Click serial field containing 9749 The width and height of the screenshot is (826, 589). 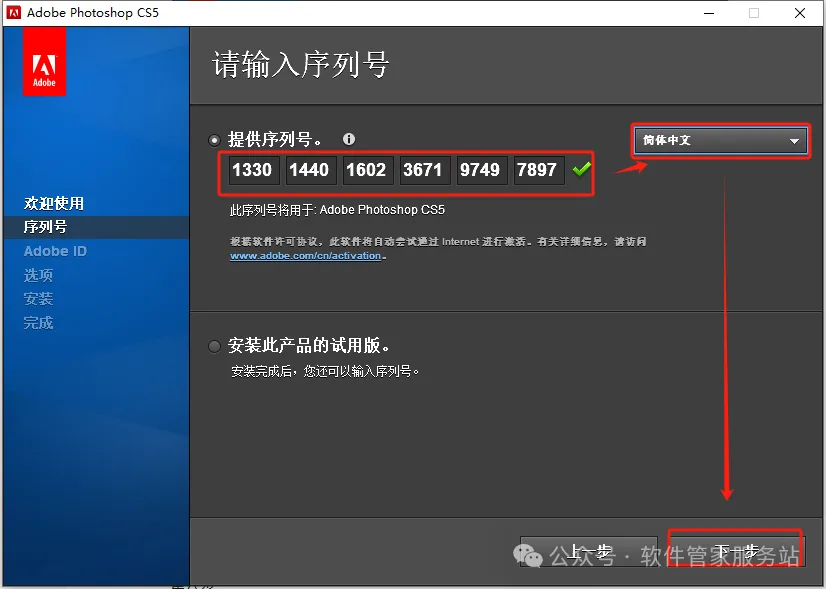tap(481, 170)
